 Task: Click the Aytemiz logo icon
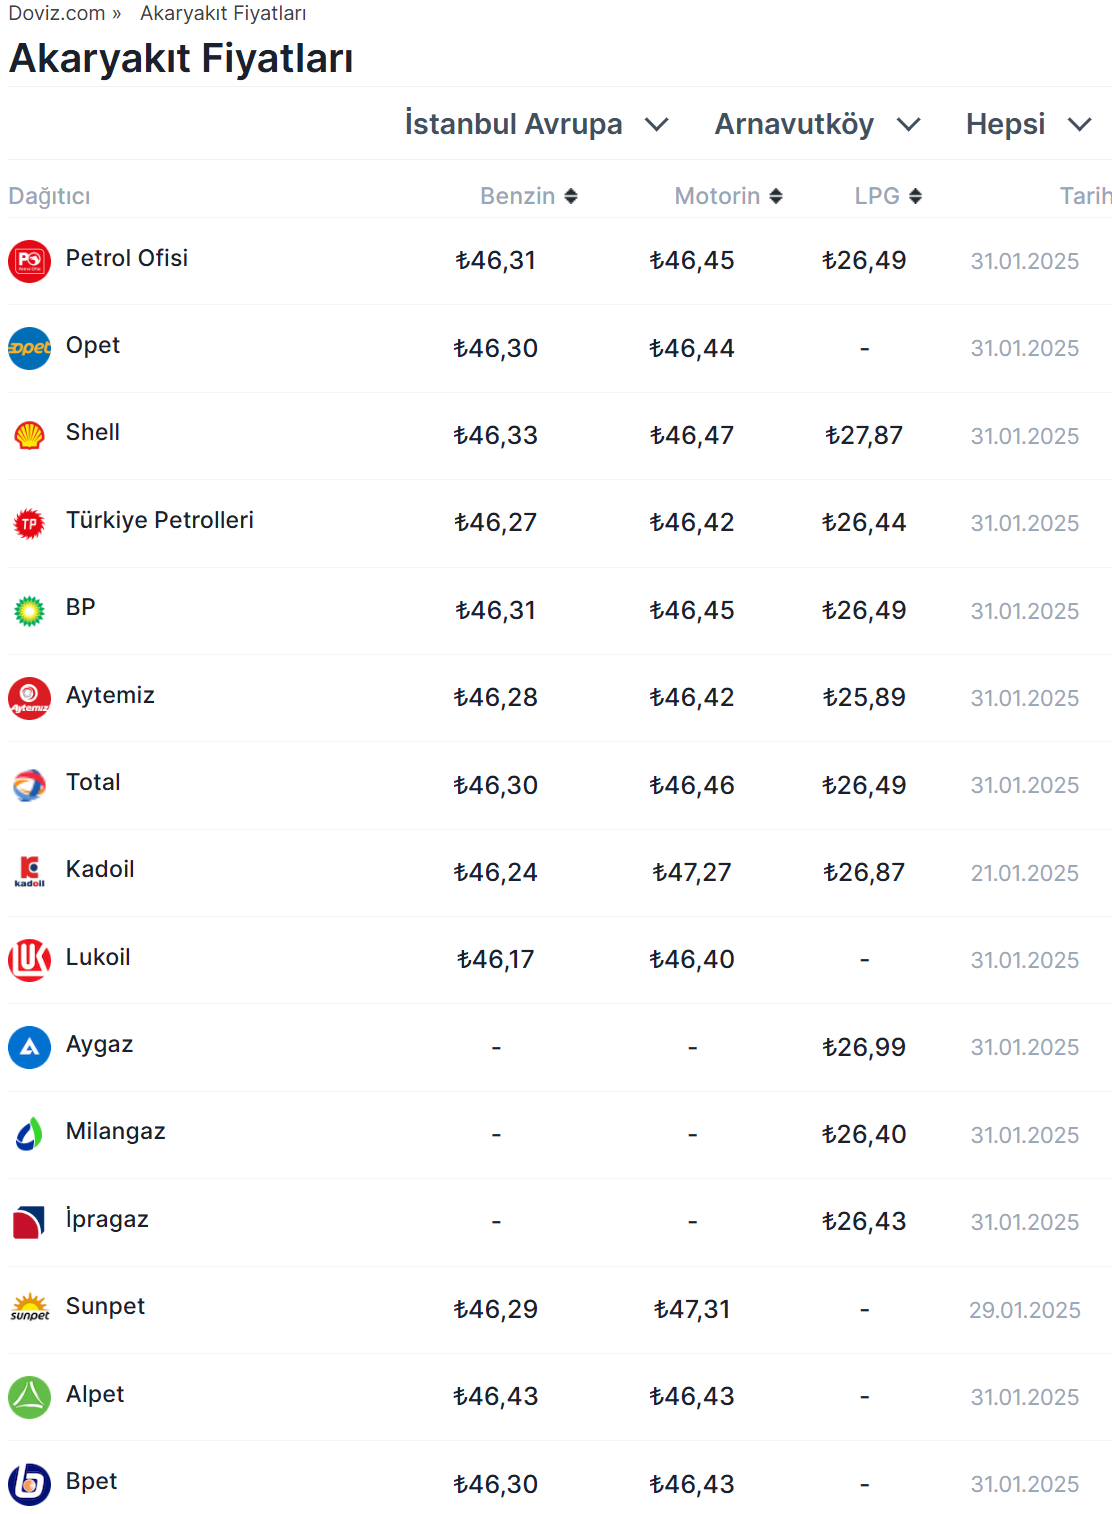[x=29, y=698]
